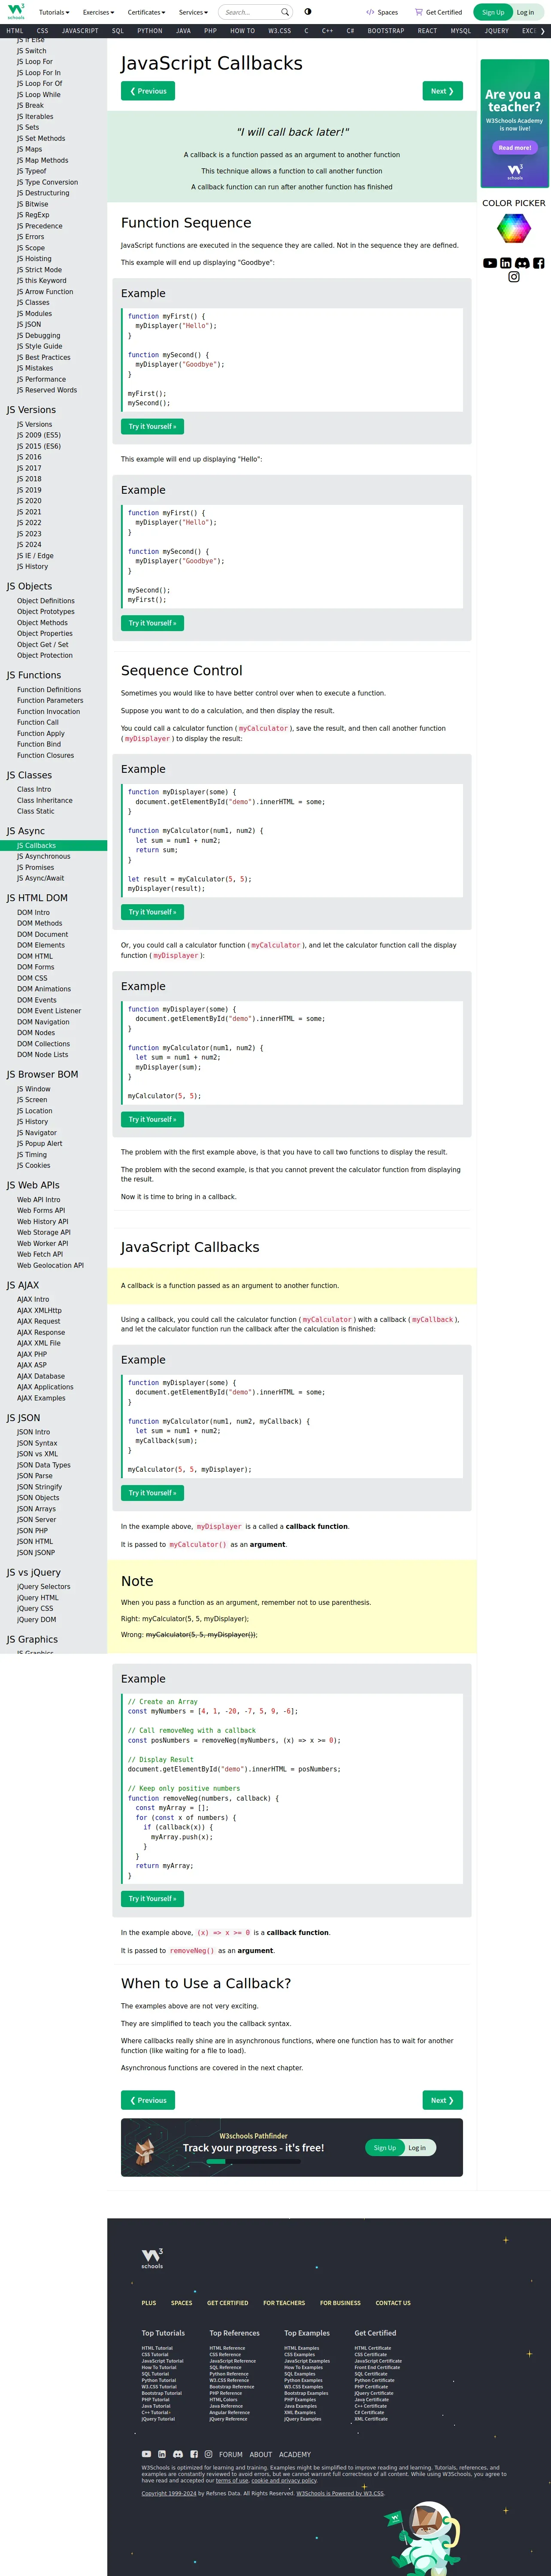The image size is (551, 2576).
Task: Select PYTHON in the language bar
Action: (150, 31)
